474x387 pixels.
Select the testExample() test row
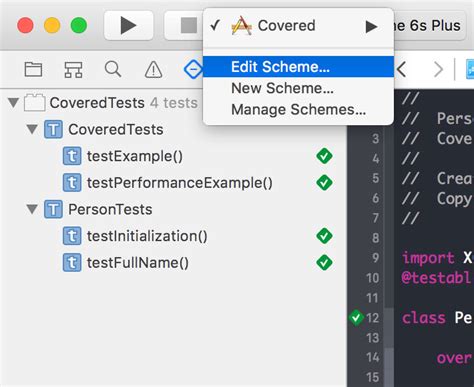click(x=173, y=156)
